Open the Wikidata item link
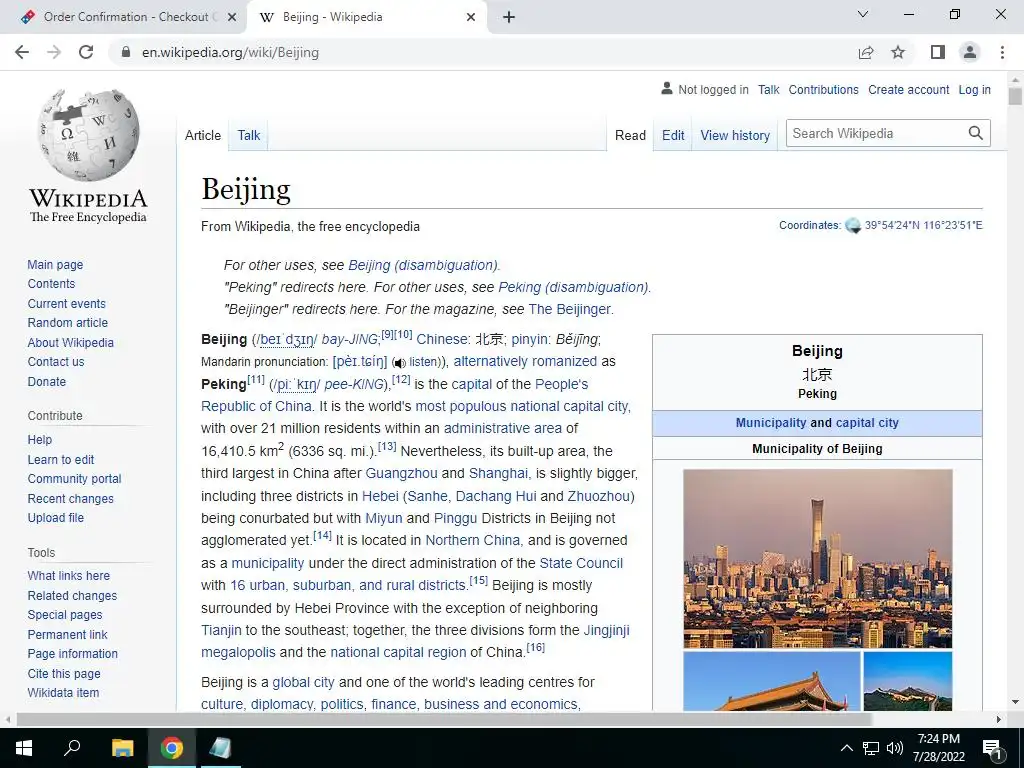Image resolution: width=1024 pixels, height=768 pixels. pyautogui.click(x=63, y=692)
